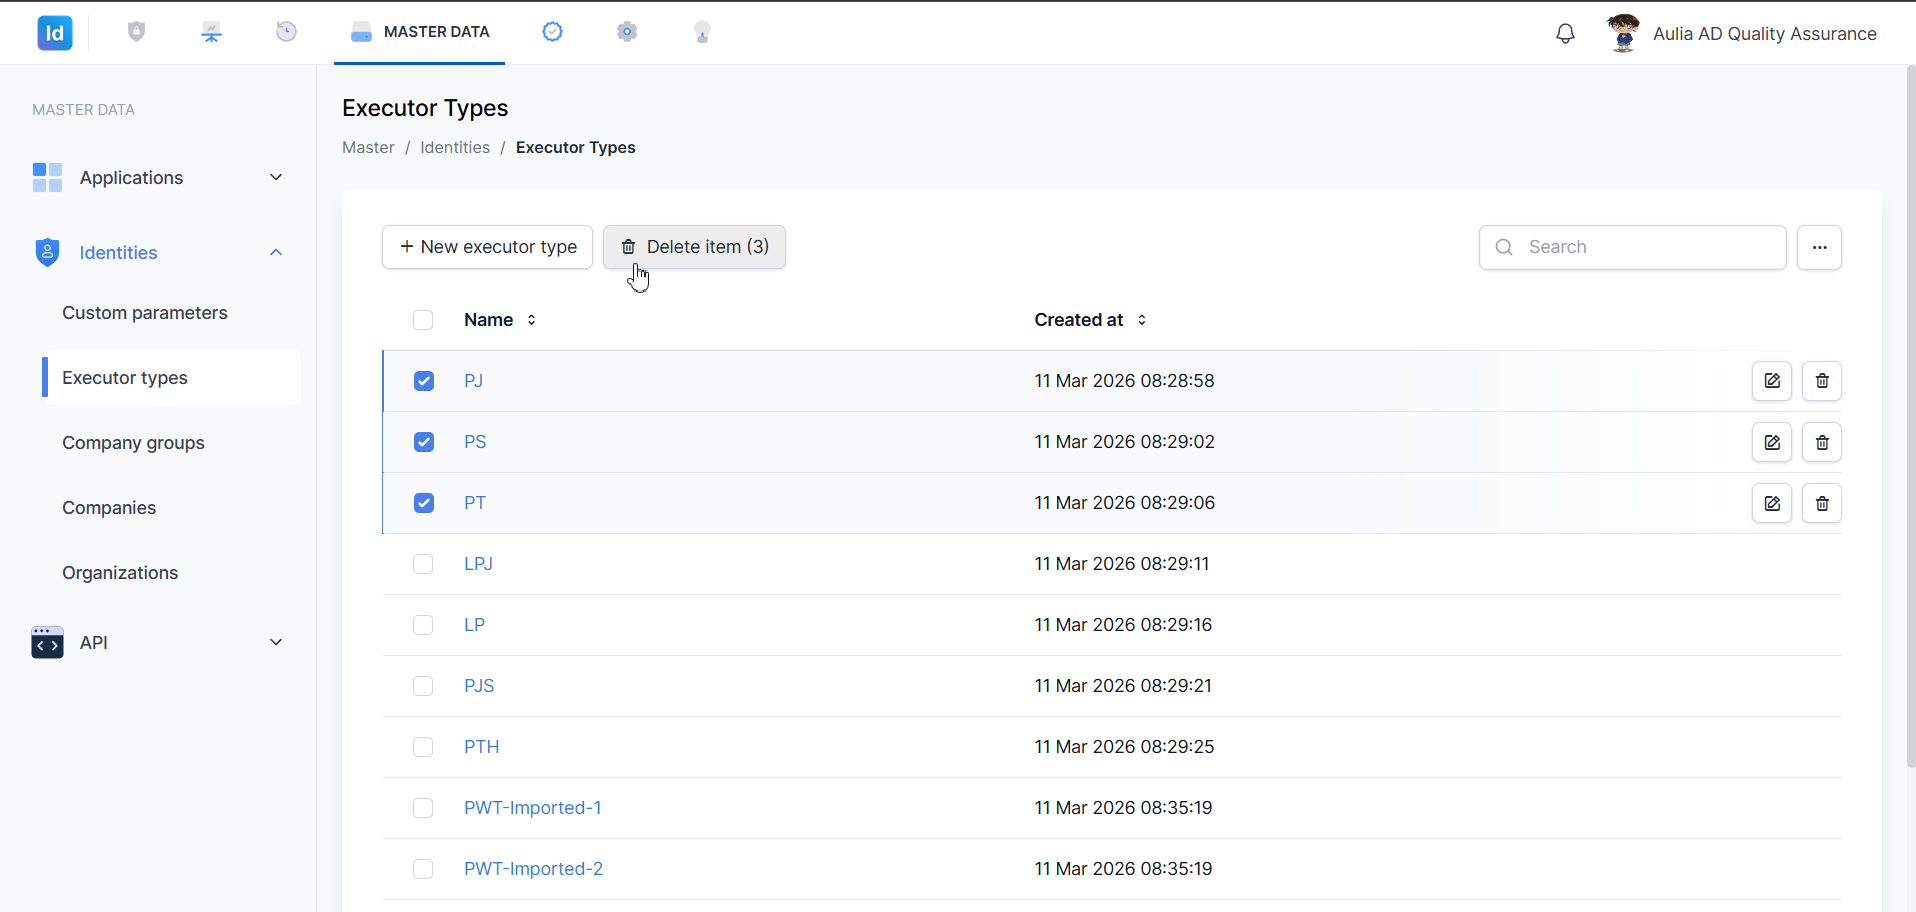Click the user avatar picture
Image resolution: width=1916 pixels, height=912 pixels.
[1623, 33]
